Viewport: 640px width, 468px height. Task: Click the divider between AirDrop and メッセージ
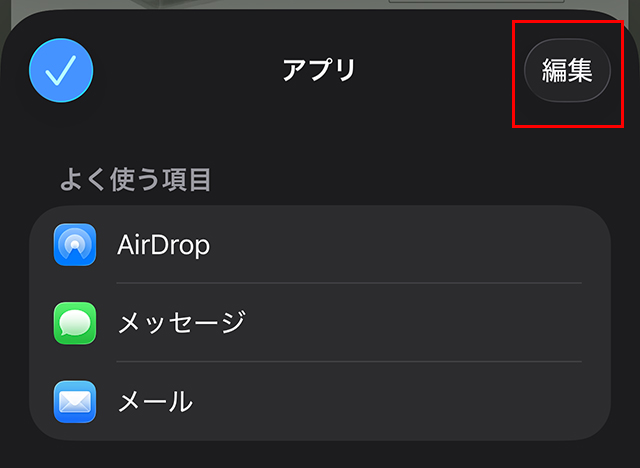(349, 283)
